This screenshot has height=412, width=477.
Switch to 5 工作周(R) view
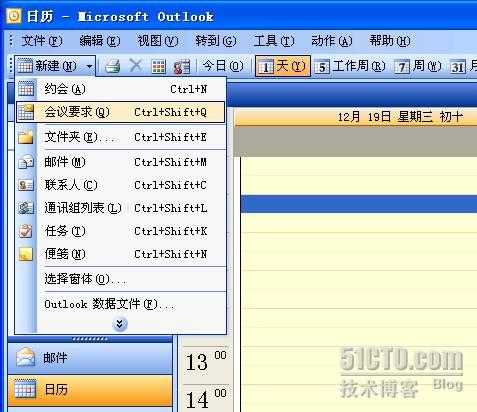[350, 66]
